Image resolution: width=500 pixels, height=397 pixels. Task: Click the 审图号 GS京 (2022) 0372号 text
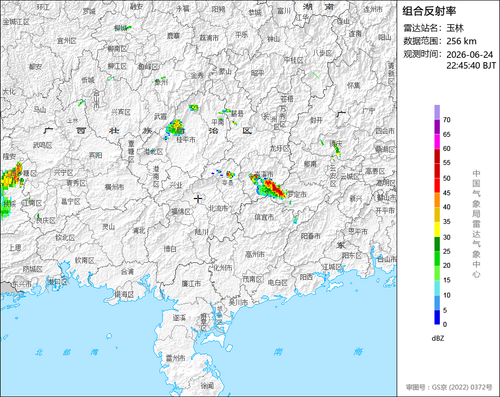coord(449,387)
